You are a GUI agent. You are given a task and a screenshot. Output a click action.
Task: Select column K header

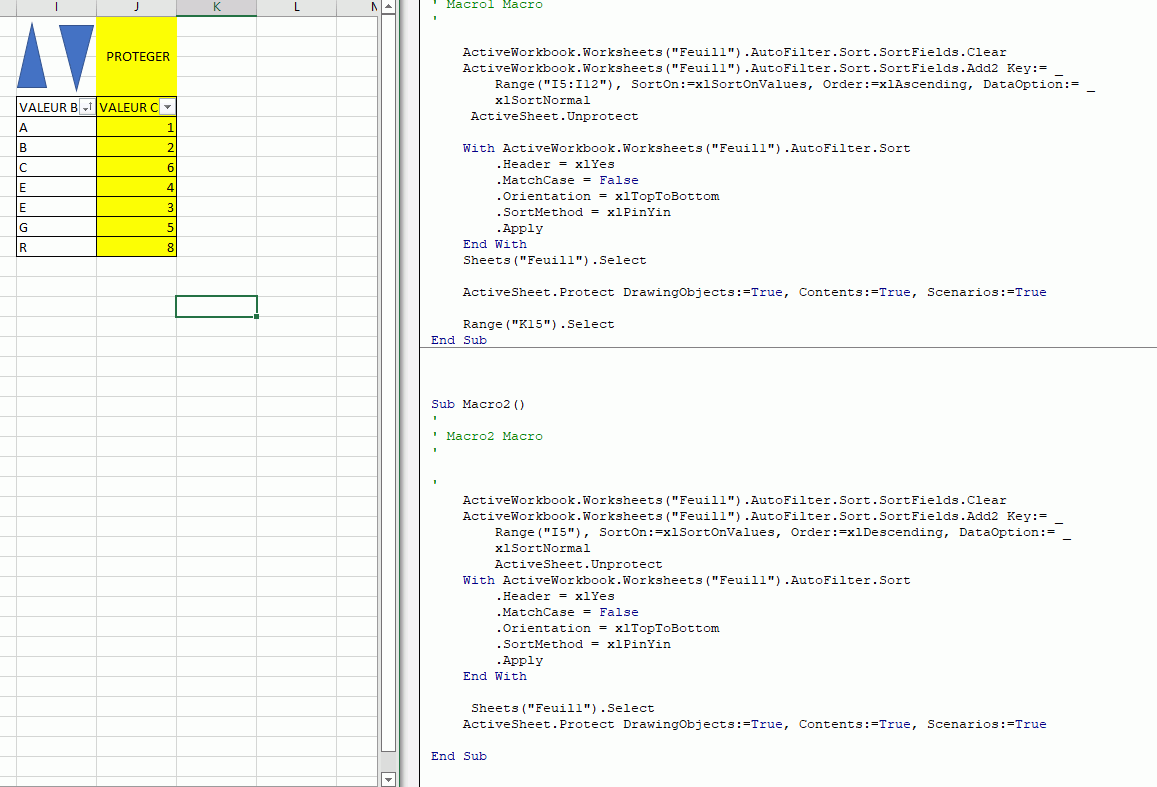[x=216, y=7]
